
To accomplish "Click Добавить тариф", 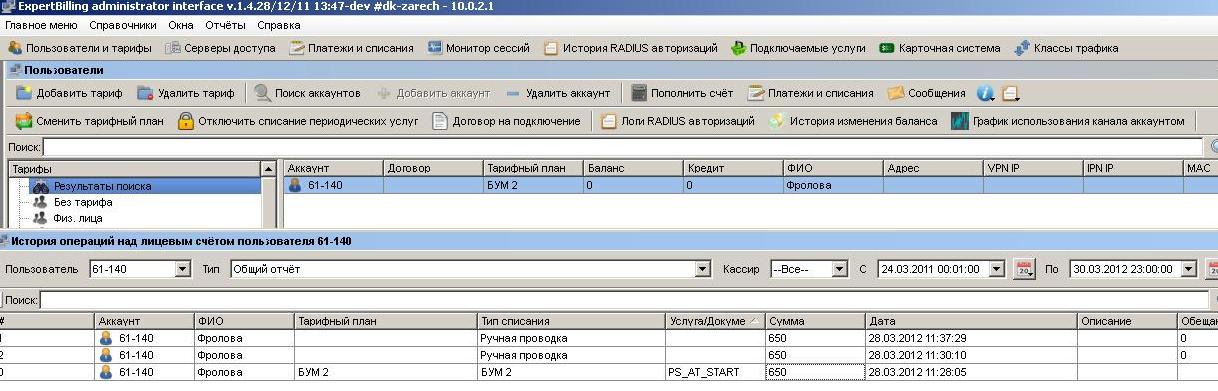I will point(69,93).
